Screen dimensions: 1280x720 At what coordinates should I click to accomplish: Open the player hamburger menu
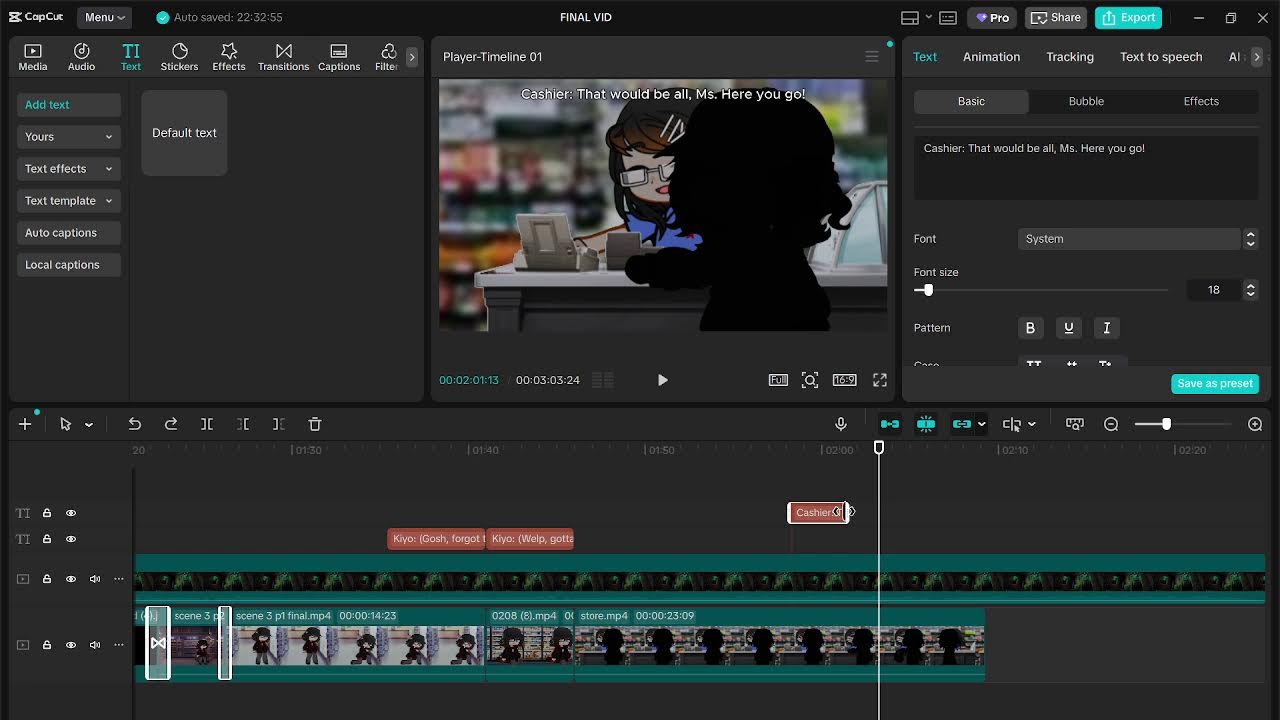click(x=872, y=57)
